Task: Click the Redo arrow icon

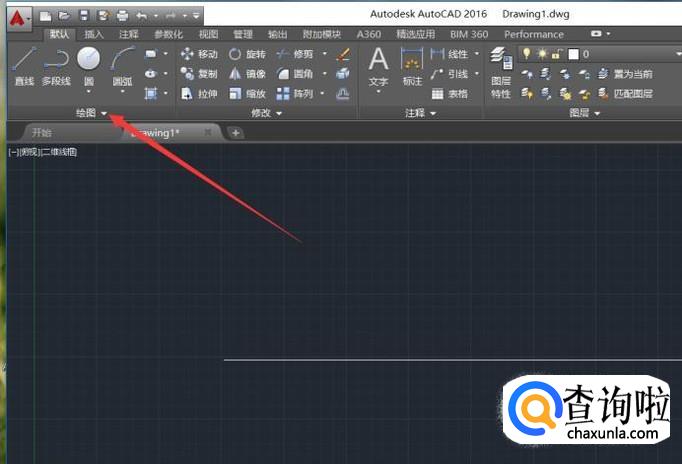Action: pos(170,16)
